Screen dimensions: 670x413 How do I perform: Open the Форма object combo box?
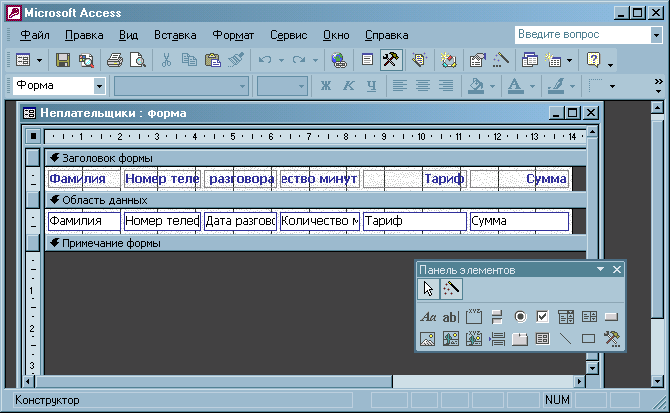[99, 86]
